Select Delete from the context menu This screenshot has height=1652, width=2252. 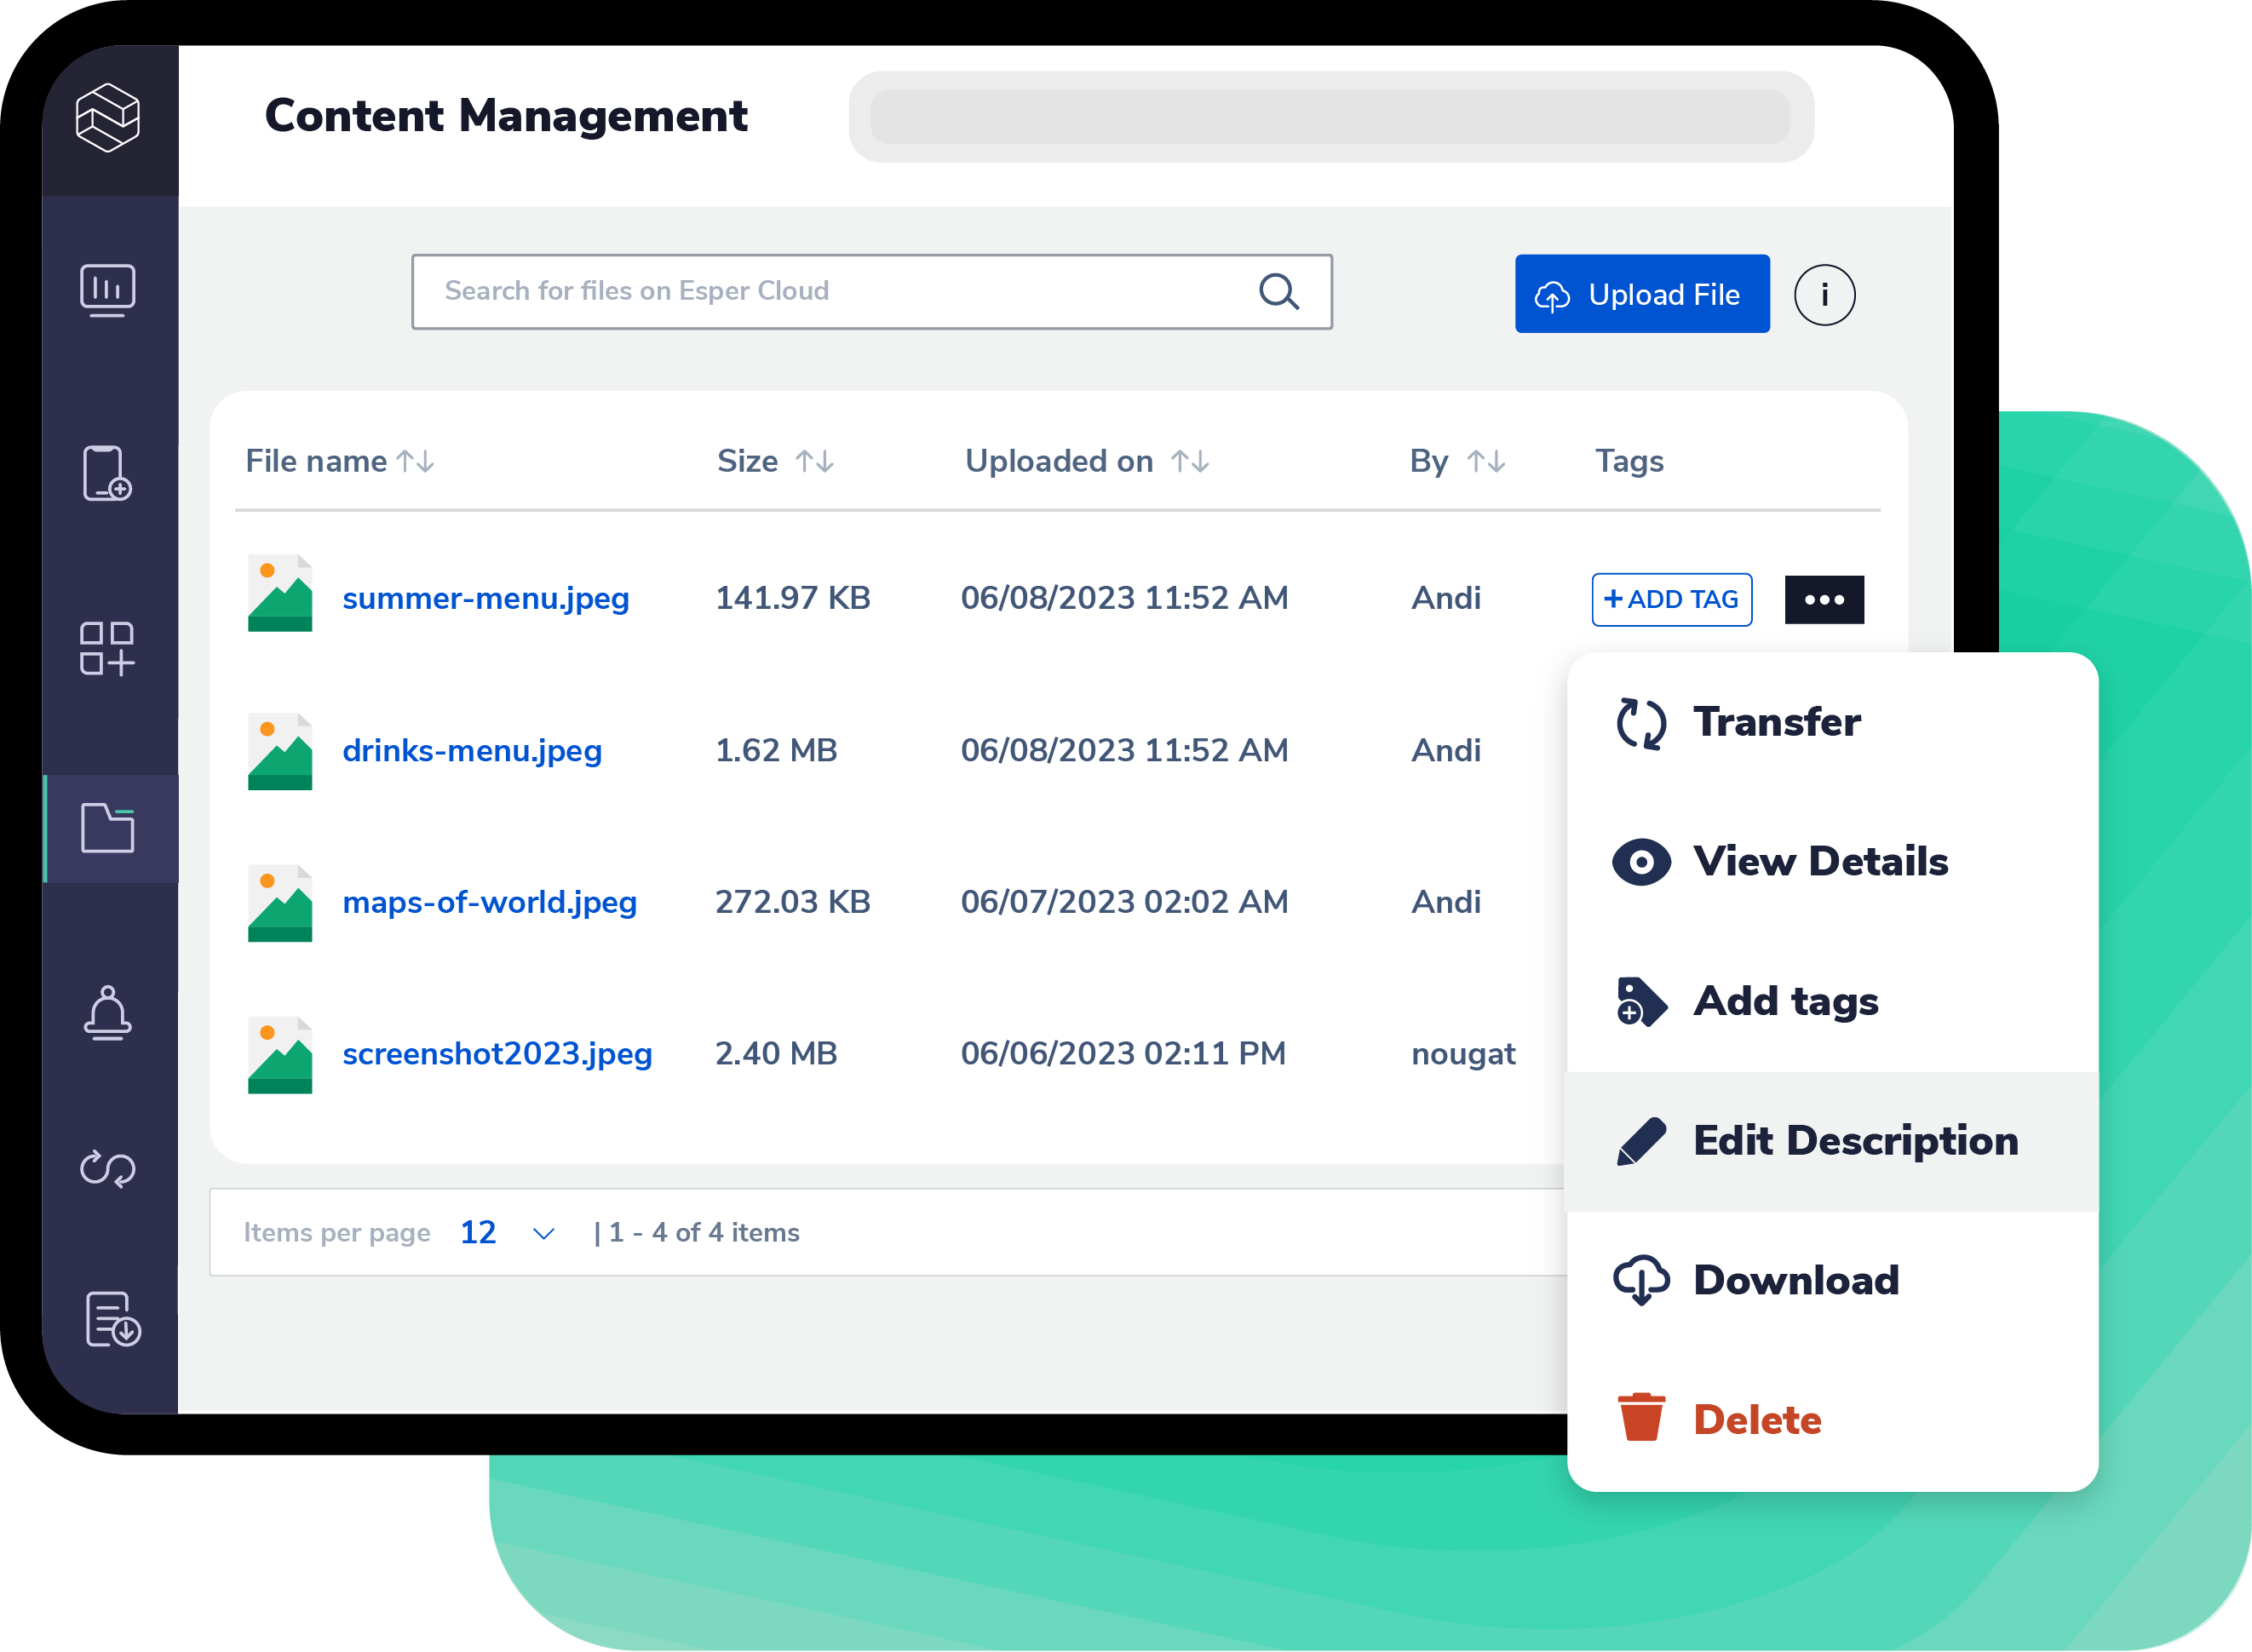coord(1758,1420)
